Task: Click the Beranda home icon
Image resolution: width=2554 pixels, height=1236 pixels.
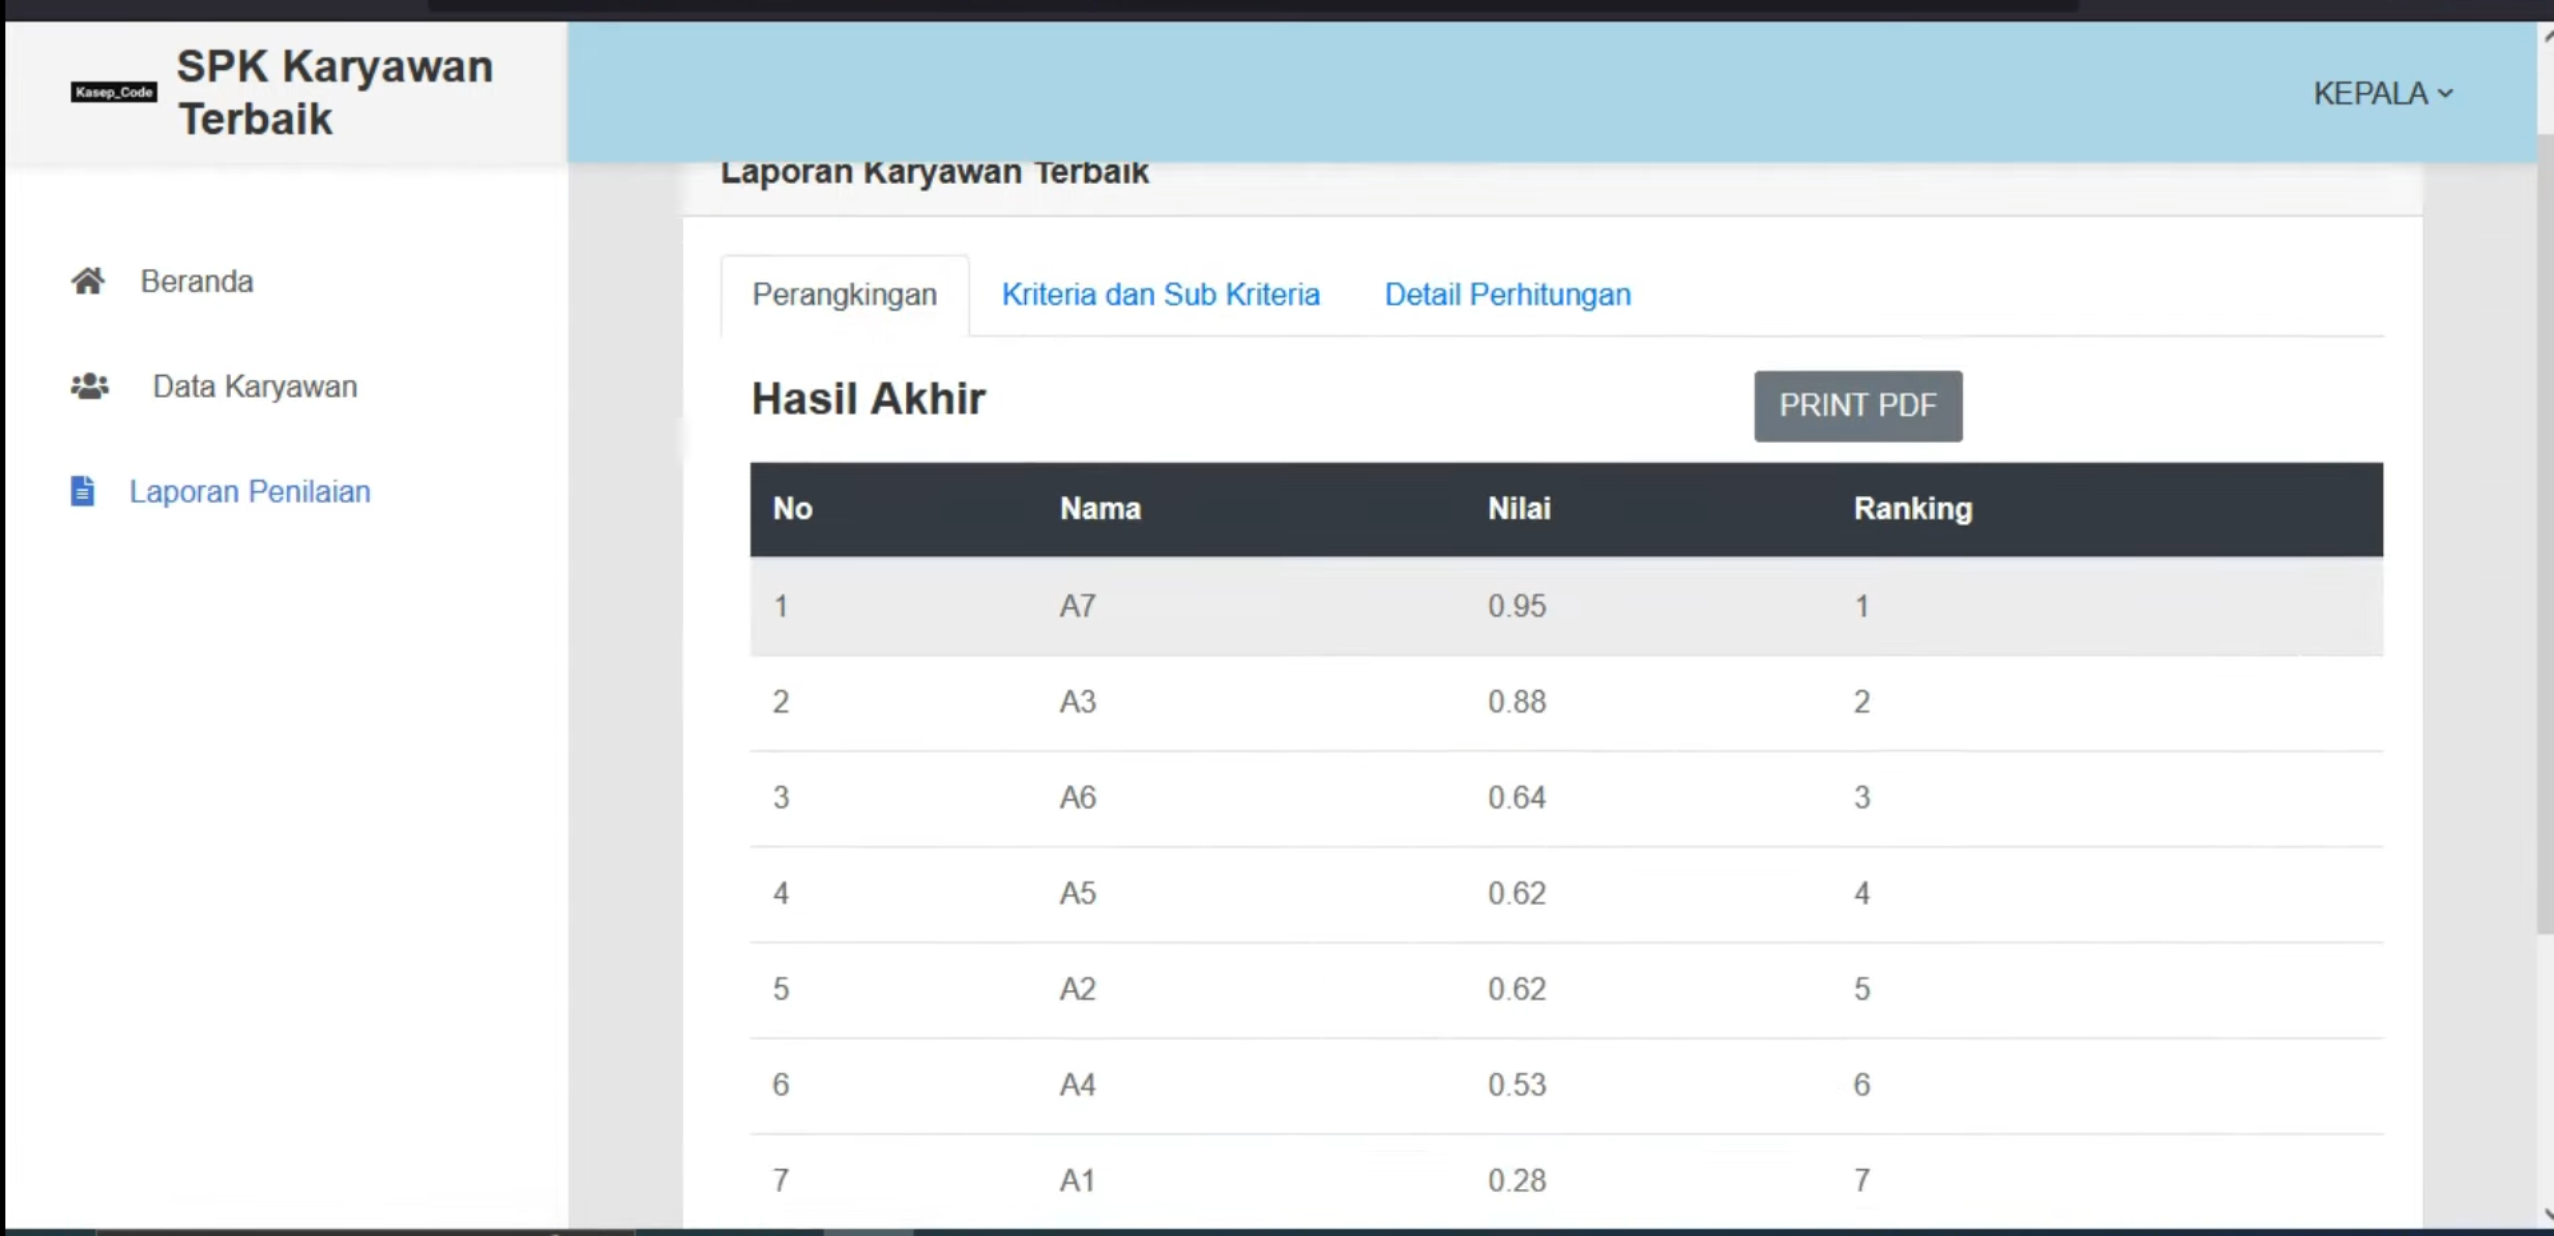Action: pos(88,281)
